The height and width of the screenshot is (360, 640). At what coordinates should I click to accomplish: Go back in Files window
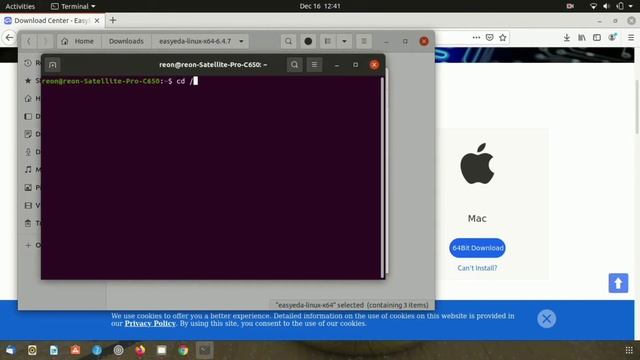pos(29,41)
